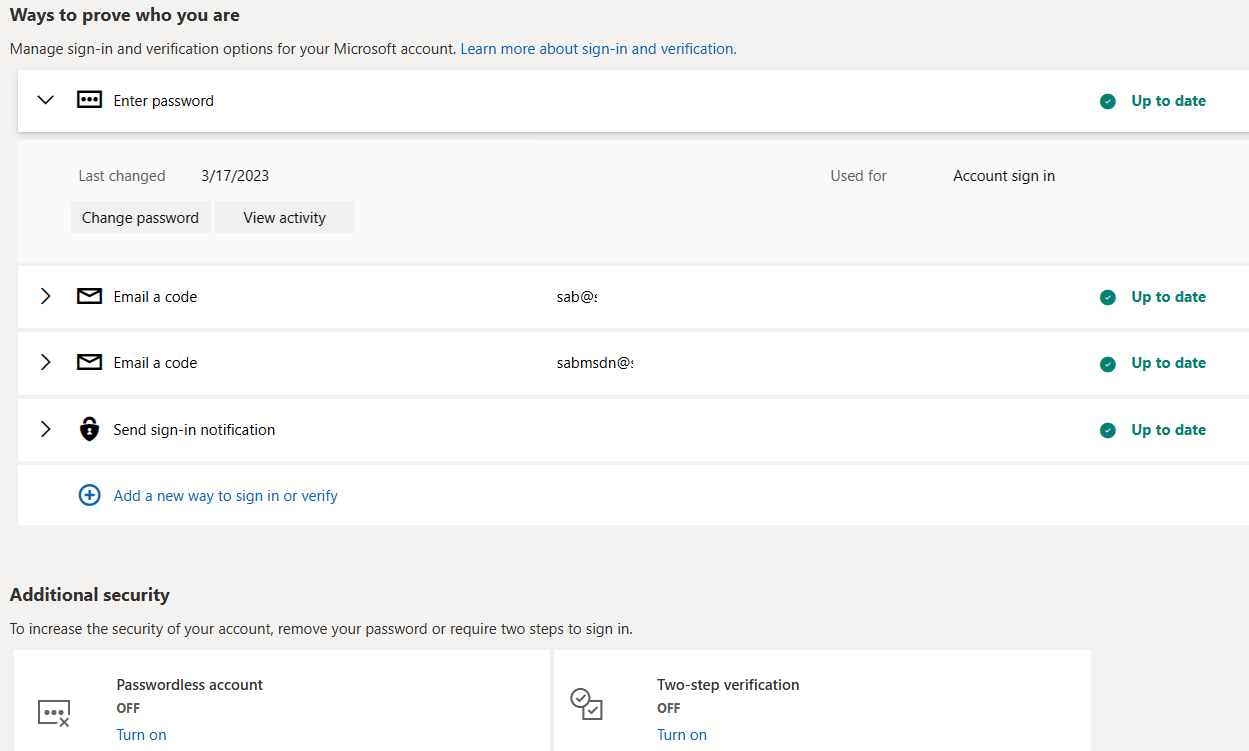Screen dimensions: 1249x751
Task: Click the lock icon for sign-in notification
Action: [x=90, y=429]
